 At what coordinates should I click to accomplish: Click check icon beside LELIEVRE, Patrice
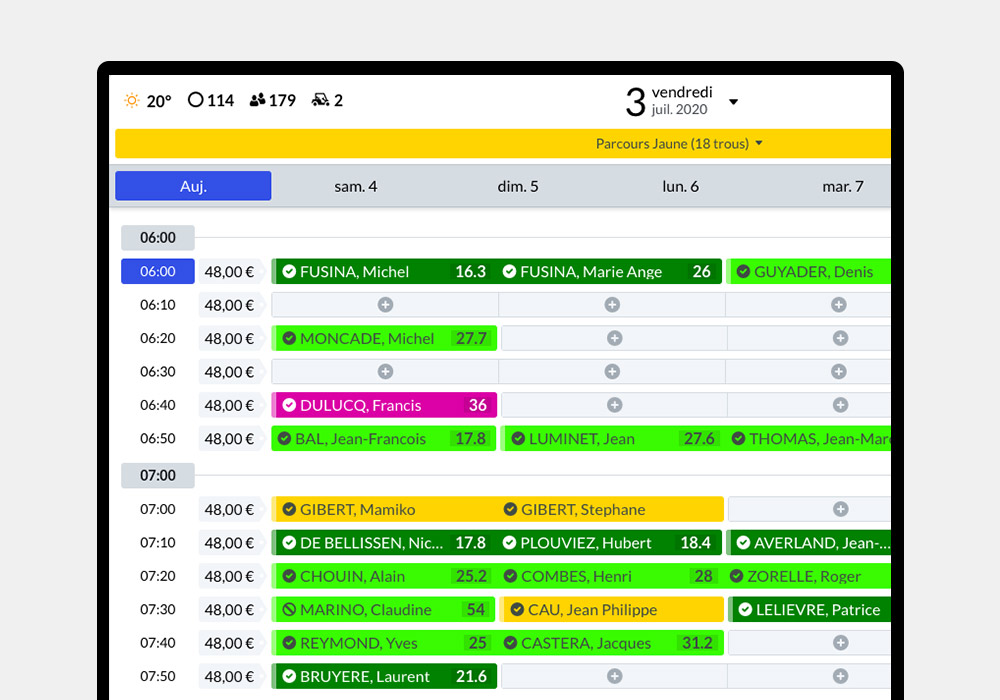745,609
